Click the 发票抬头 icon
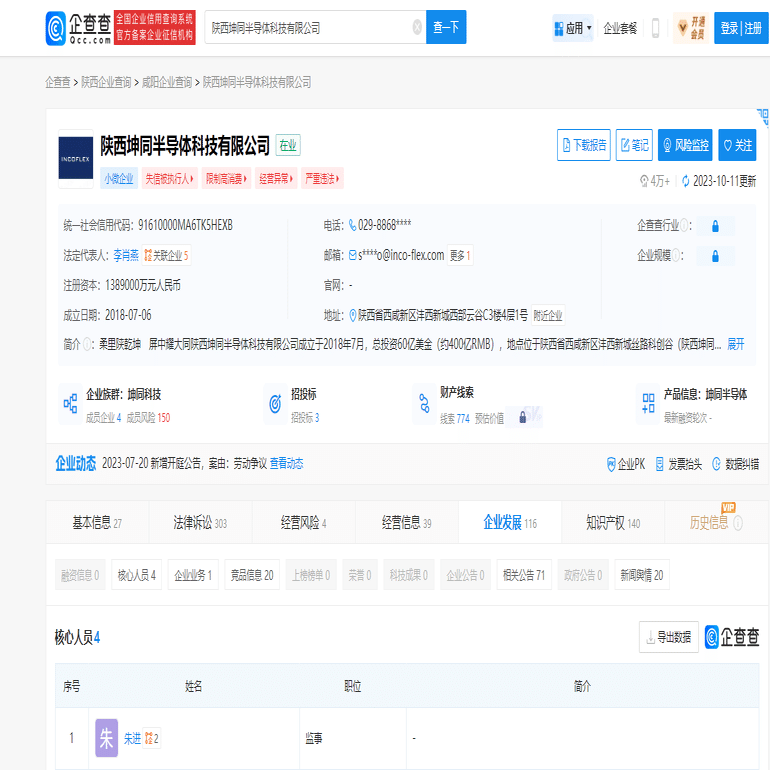 [x=660, y=464]
